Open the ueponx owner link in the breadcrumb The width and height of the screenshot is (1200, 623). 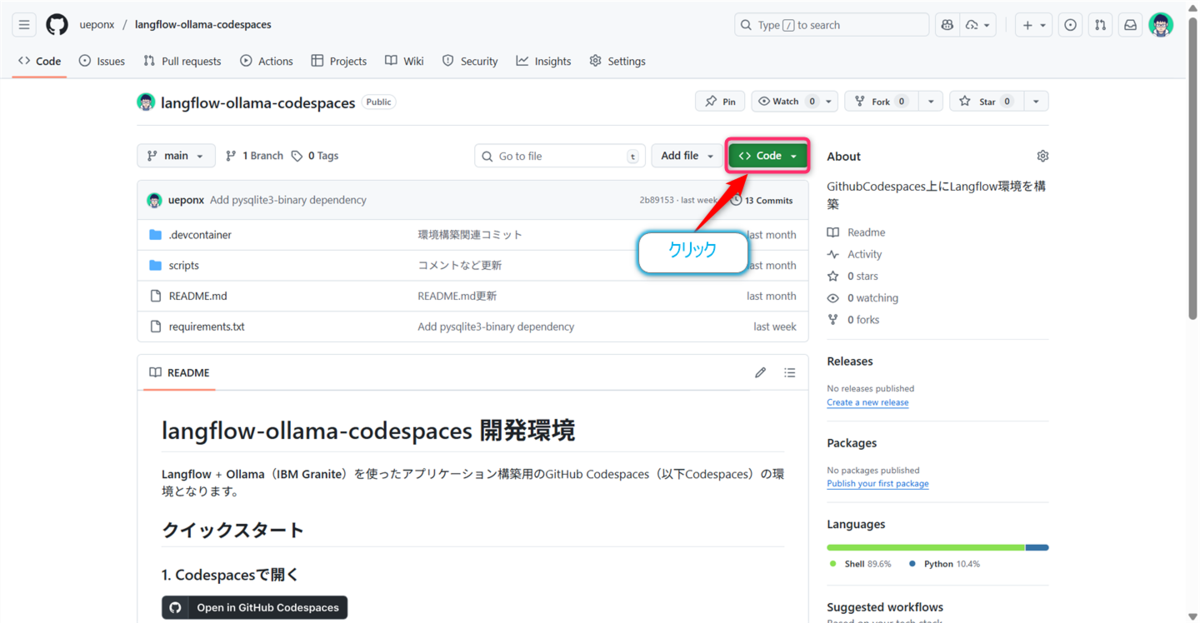tap(97, 25)
